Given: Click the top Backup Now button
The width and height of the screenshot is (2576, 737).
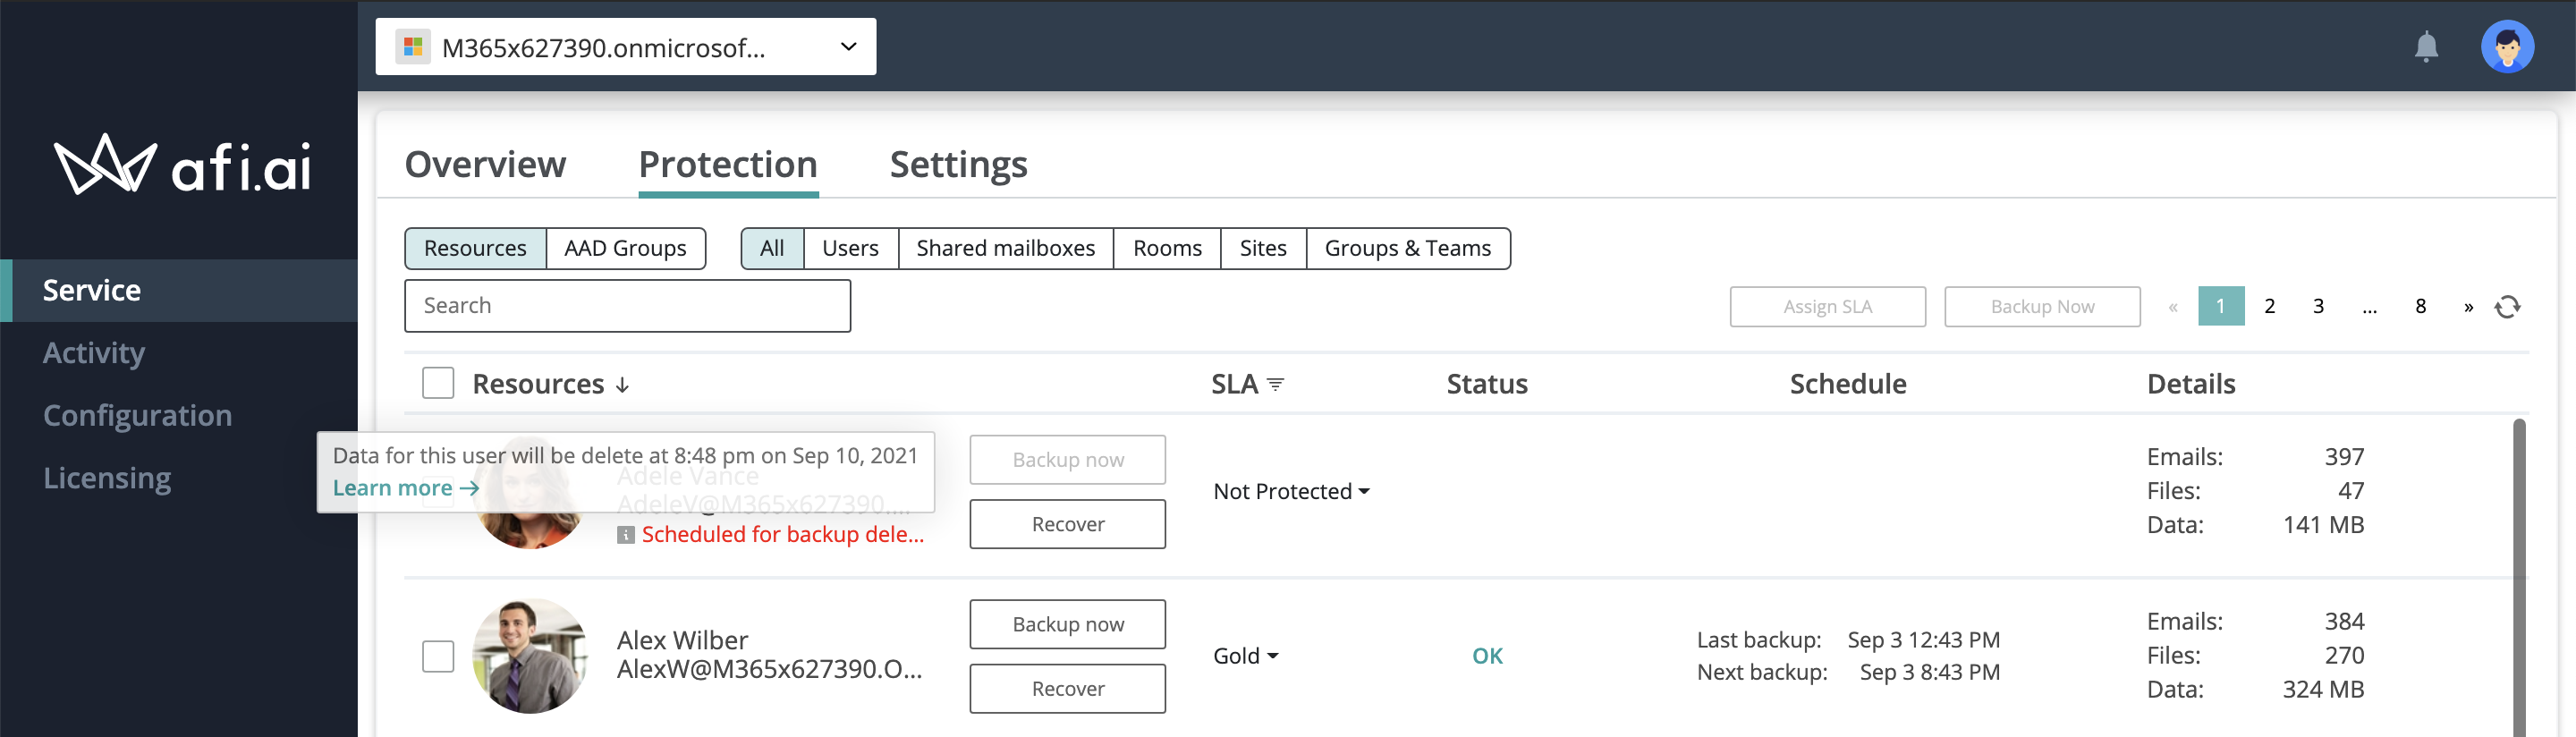Looking at the screenshot, I should [x=2042, y=307].
